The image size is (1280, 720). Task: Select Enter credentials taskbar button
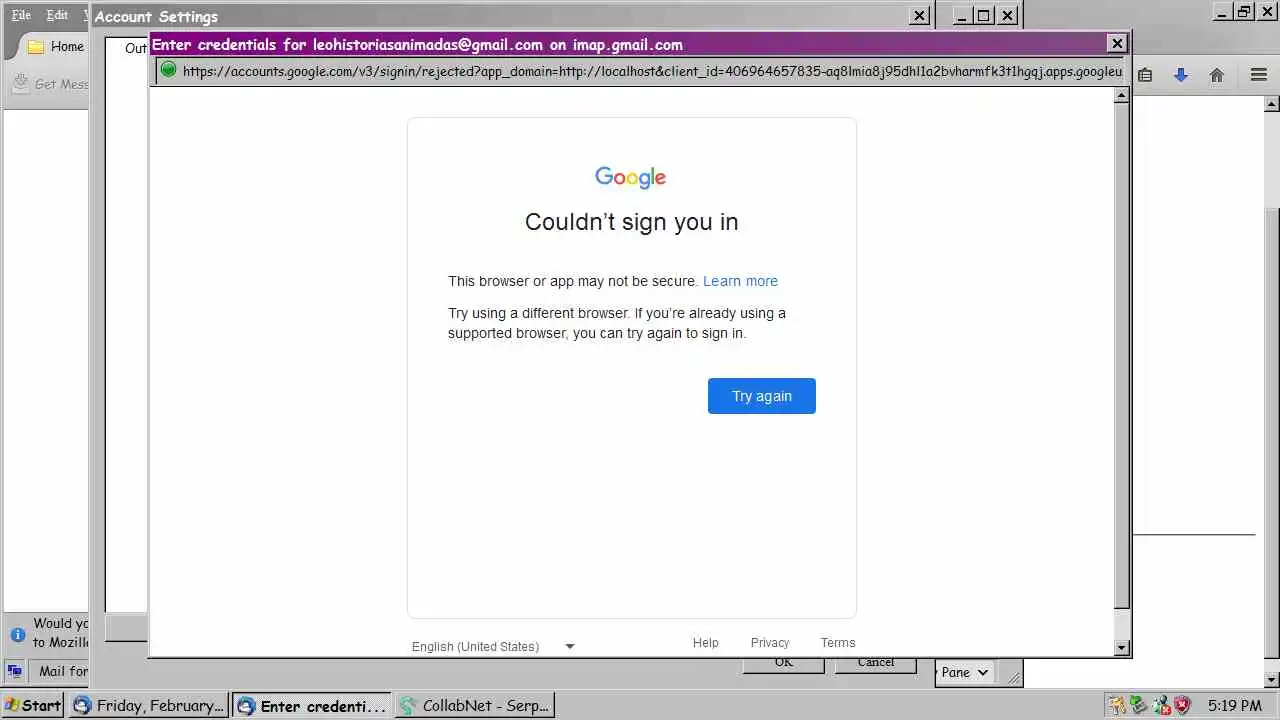(311, 705)
